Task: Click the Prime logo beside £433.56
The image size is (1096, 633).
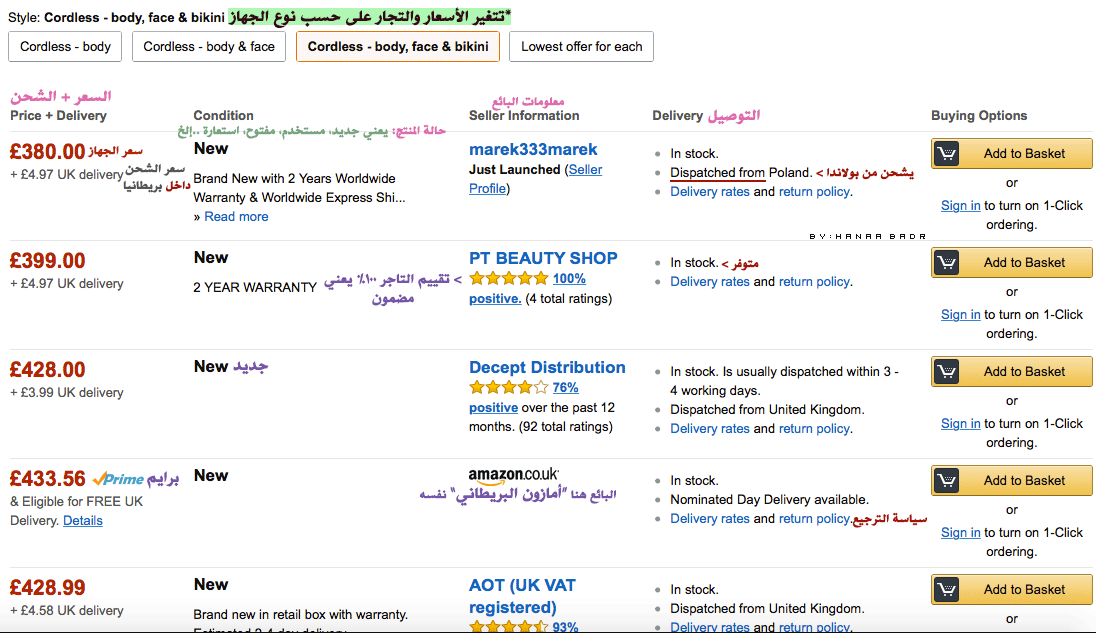Action: tap(118, 479)
